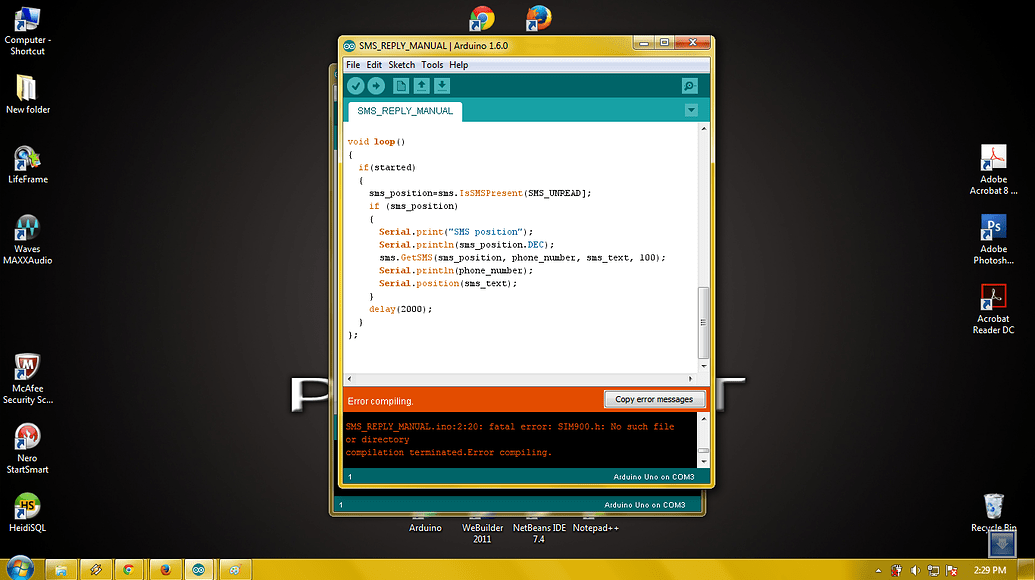Click the Upload arrow button

(376, 86)
